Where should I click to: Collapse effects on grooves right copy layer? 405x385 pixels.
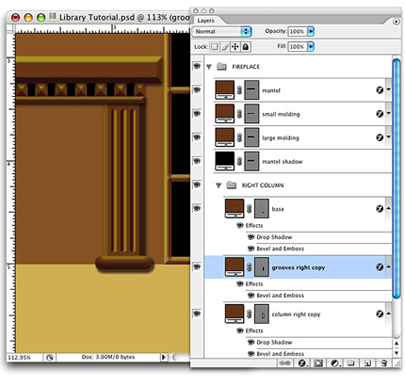388,267
